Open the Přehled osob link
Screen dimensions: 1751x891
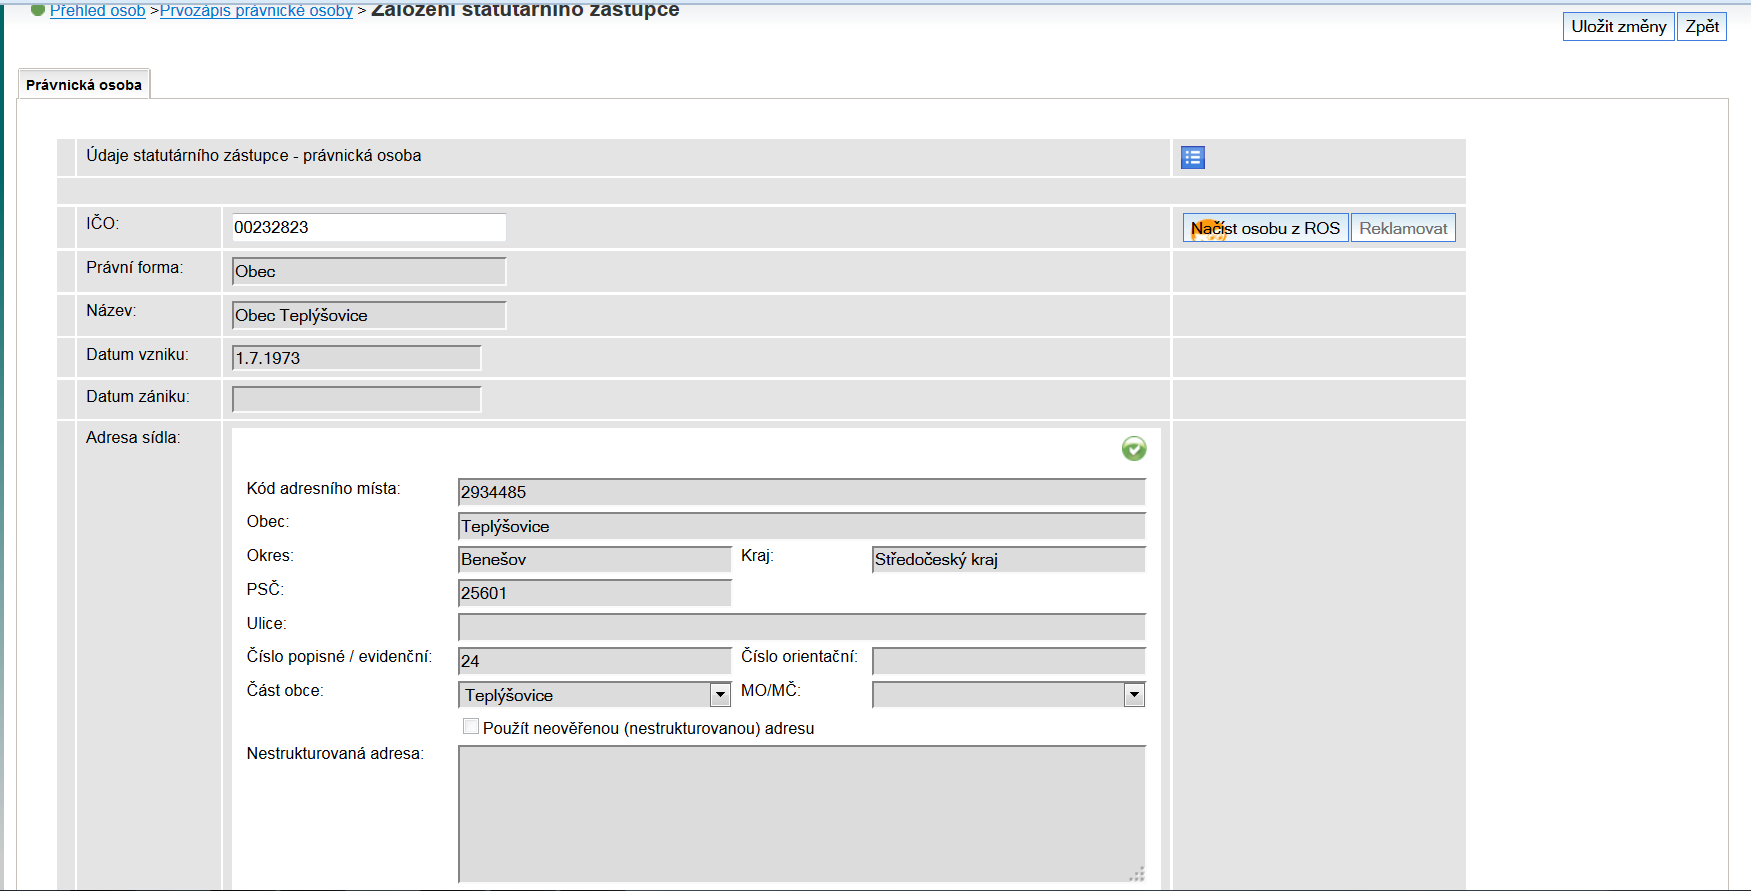pyautogui.click(x=97, y=10)
